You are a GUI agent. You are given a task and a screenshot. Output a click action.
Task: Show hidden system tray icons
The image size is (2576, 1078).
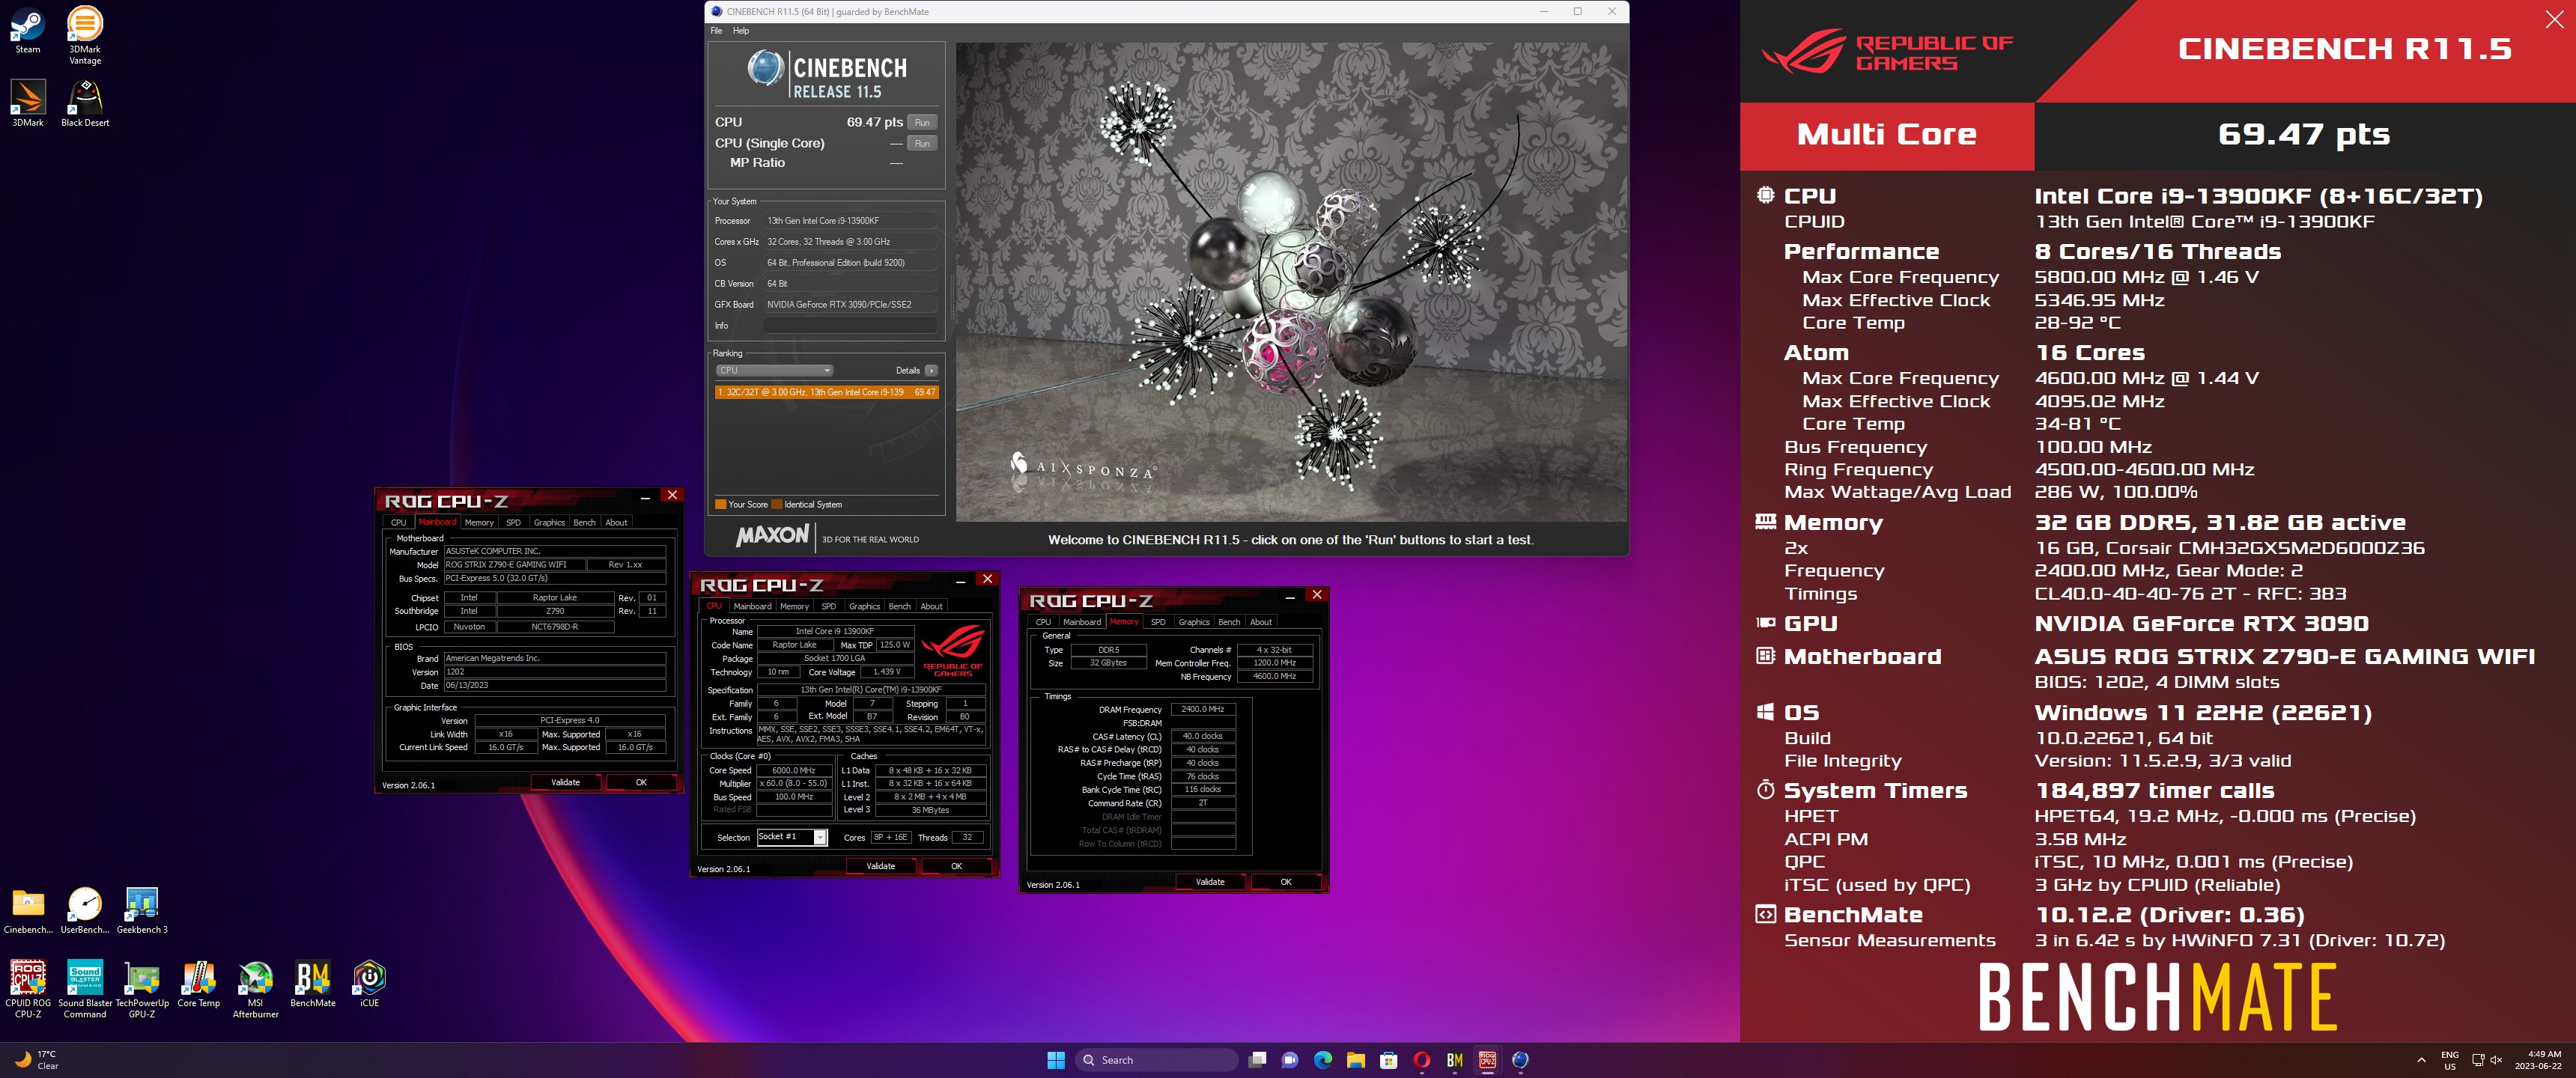(2421, 1060)
